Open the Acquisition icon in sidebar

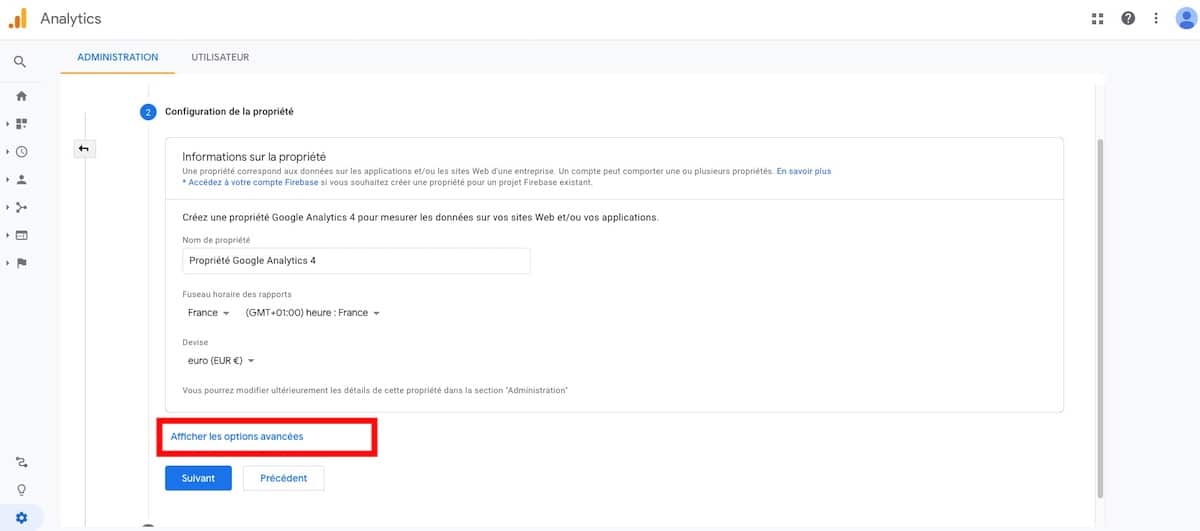click(x=21, y=207)
